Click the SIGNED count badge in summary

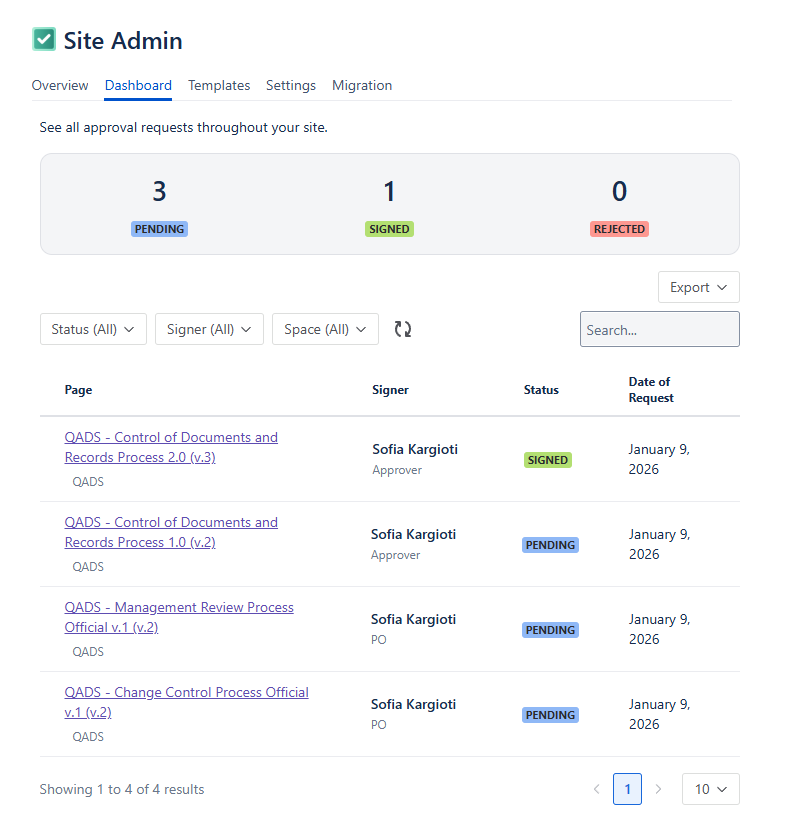click(x=389, y=229)
